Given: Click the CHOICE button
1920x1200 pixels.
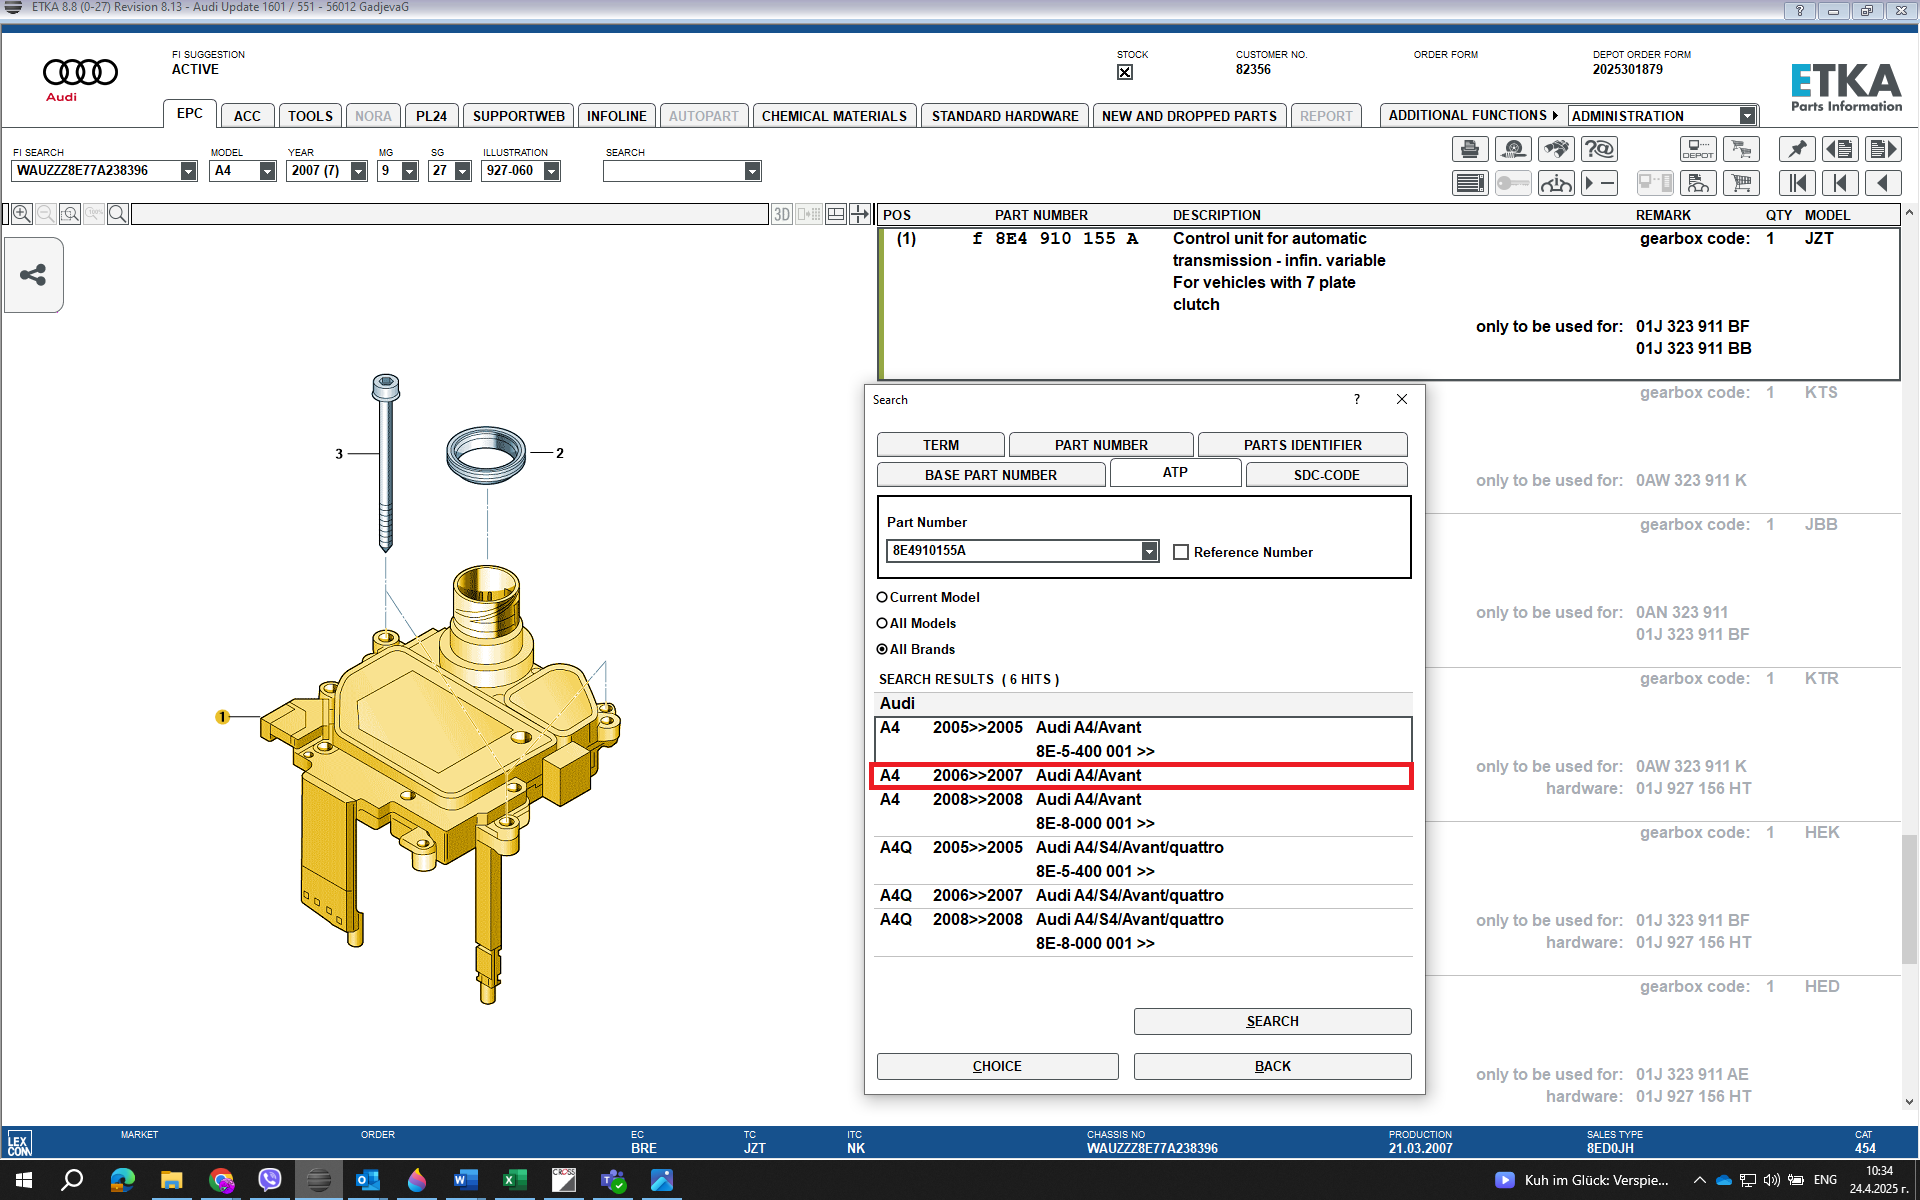Looking at the screenshot, I should [997, 1066].
